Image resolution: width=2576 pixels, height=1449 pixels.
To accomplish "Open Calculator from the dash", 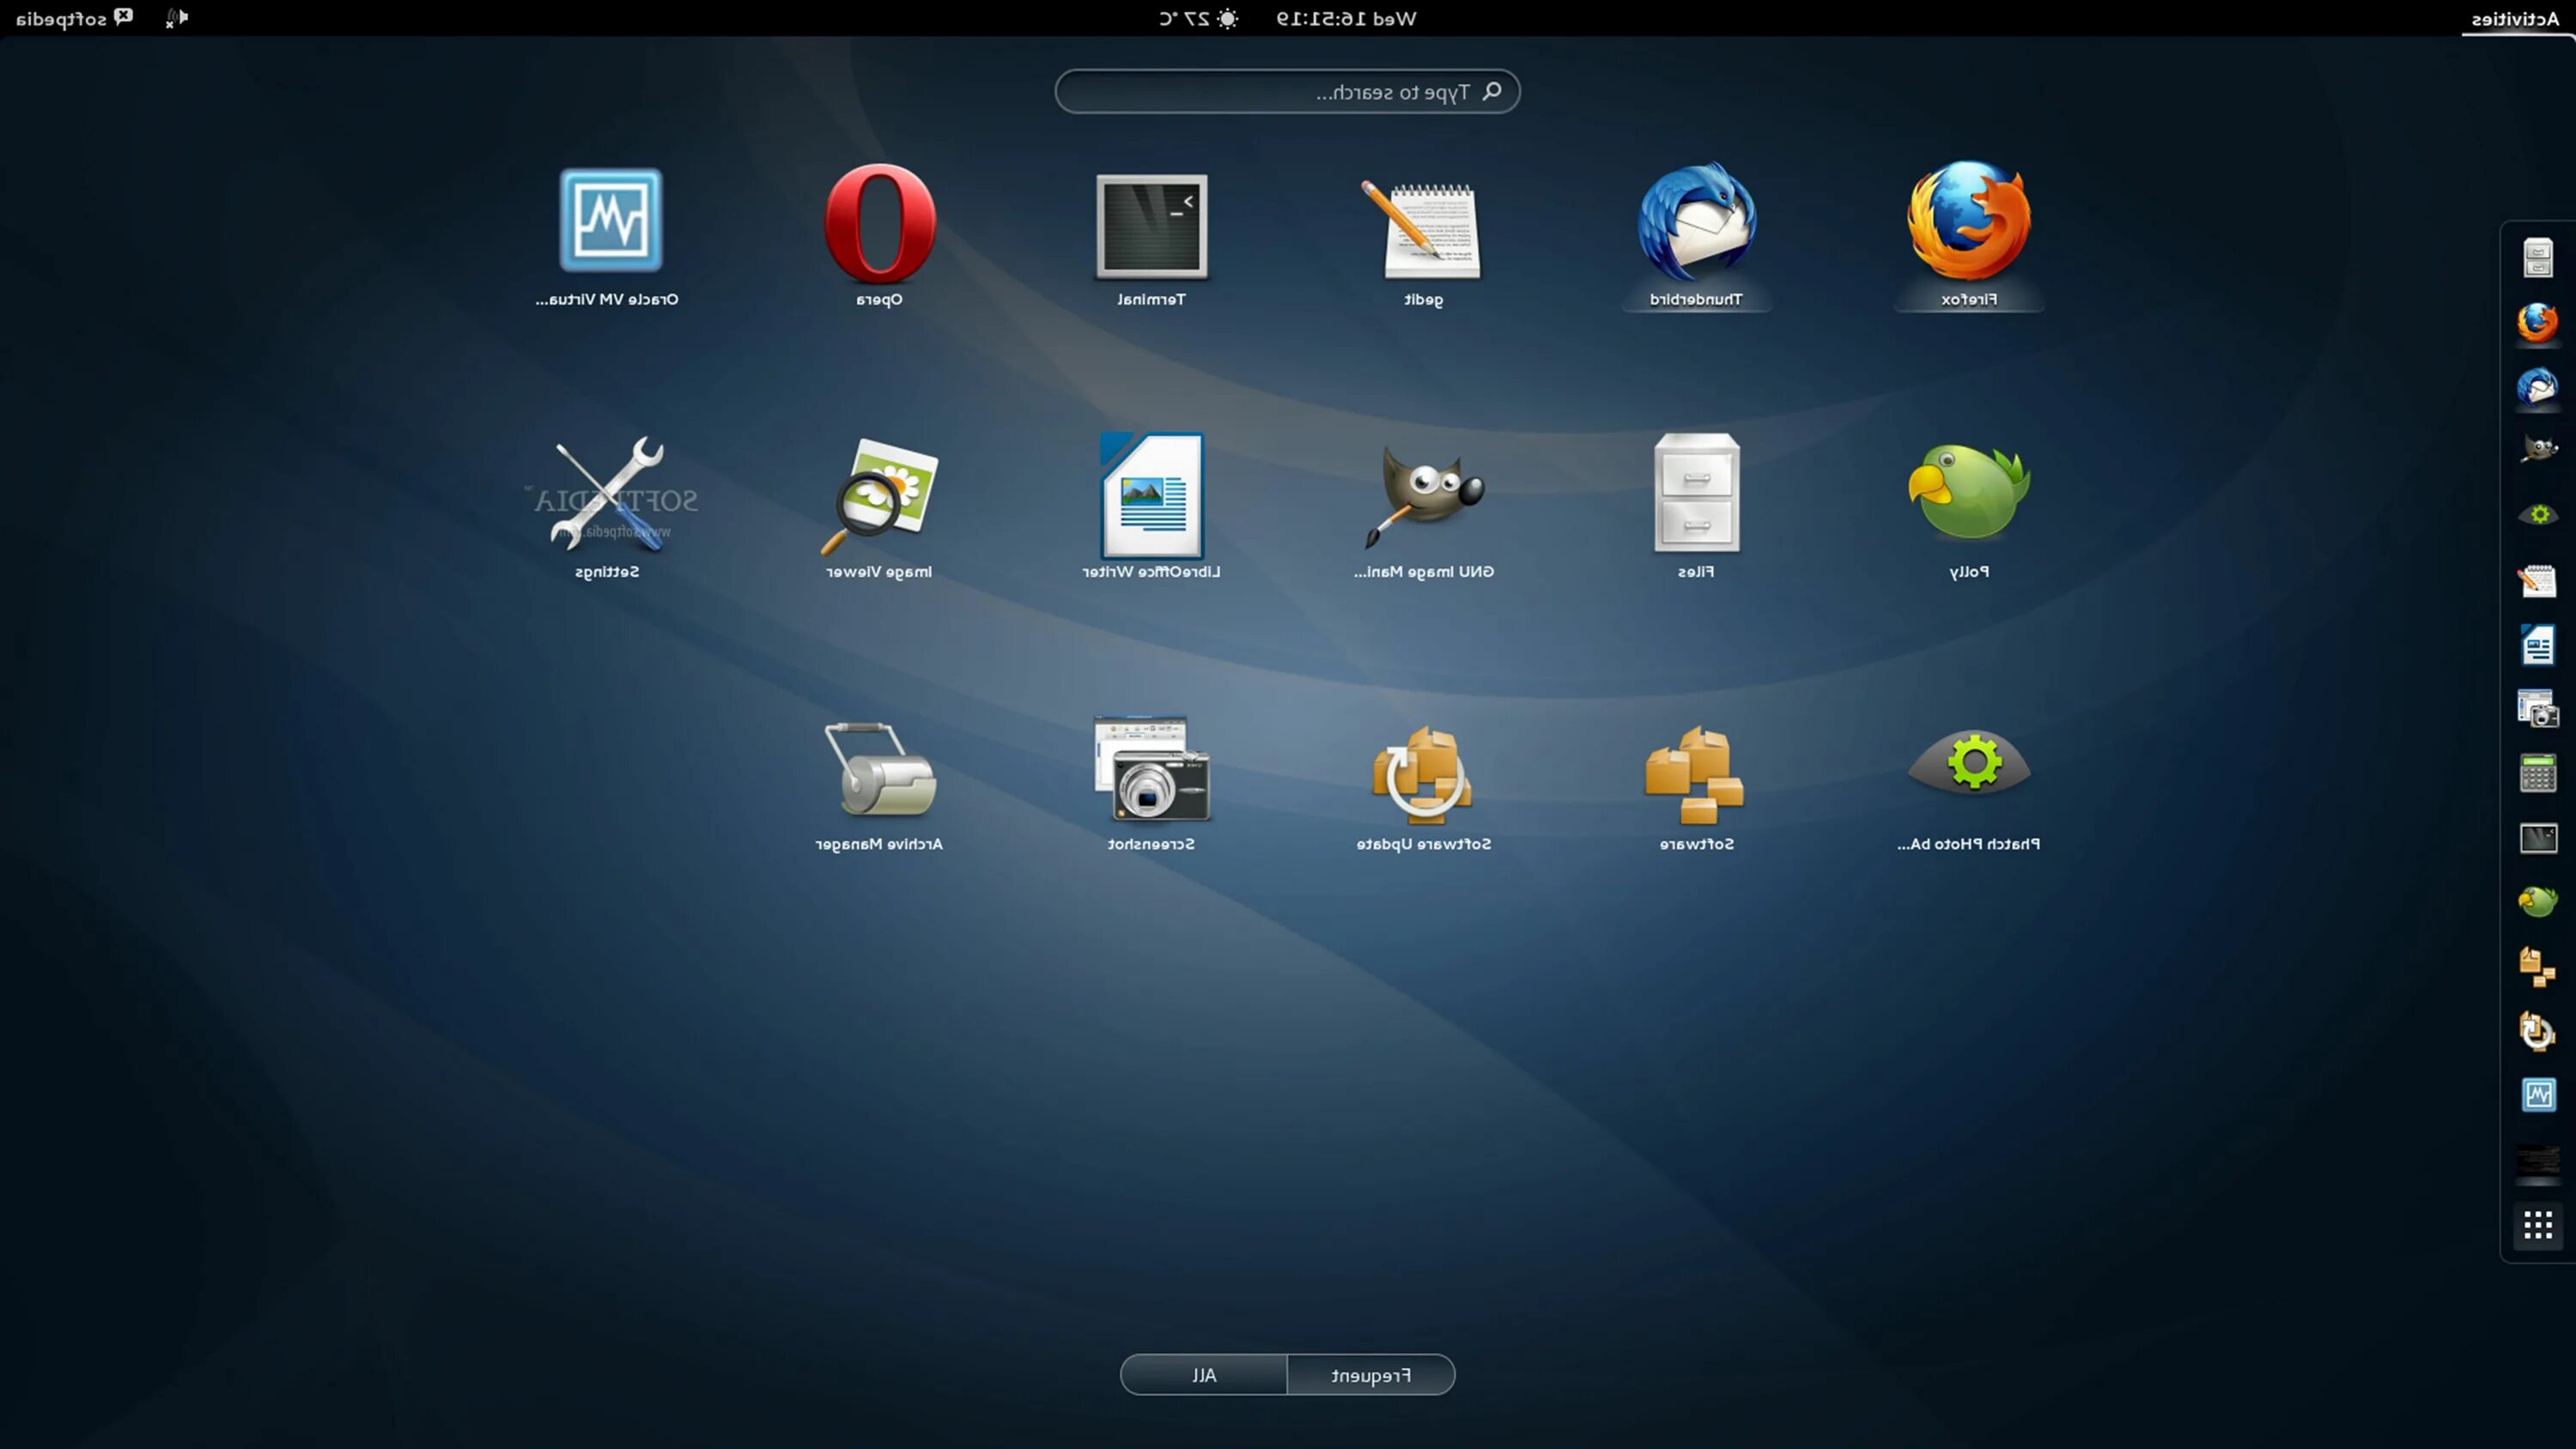I will pyautogui.click(x=2537, y=773).
